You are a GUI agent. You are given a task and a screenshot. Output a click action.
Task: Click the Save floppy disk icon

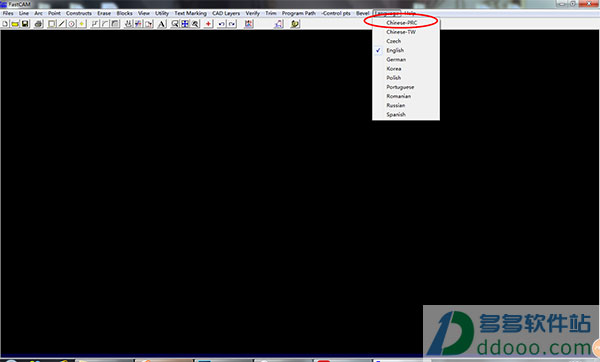pyautogui.click(x=25, y=24)
